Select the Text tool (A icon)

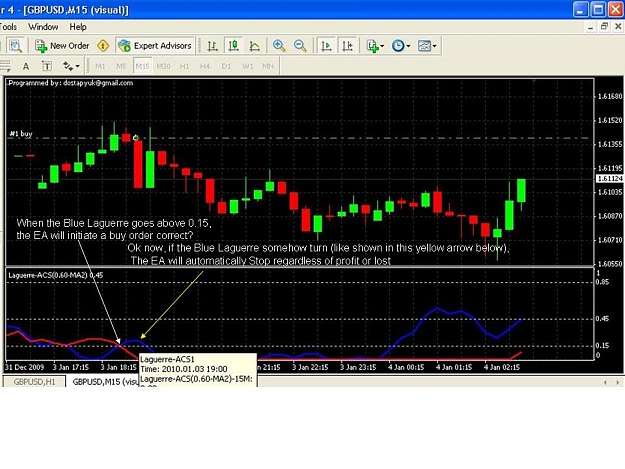(x=26, y=67)
